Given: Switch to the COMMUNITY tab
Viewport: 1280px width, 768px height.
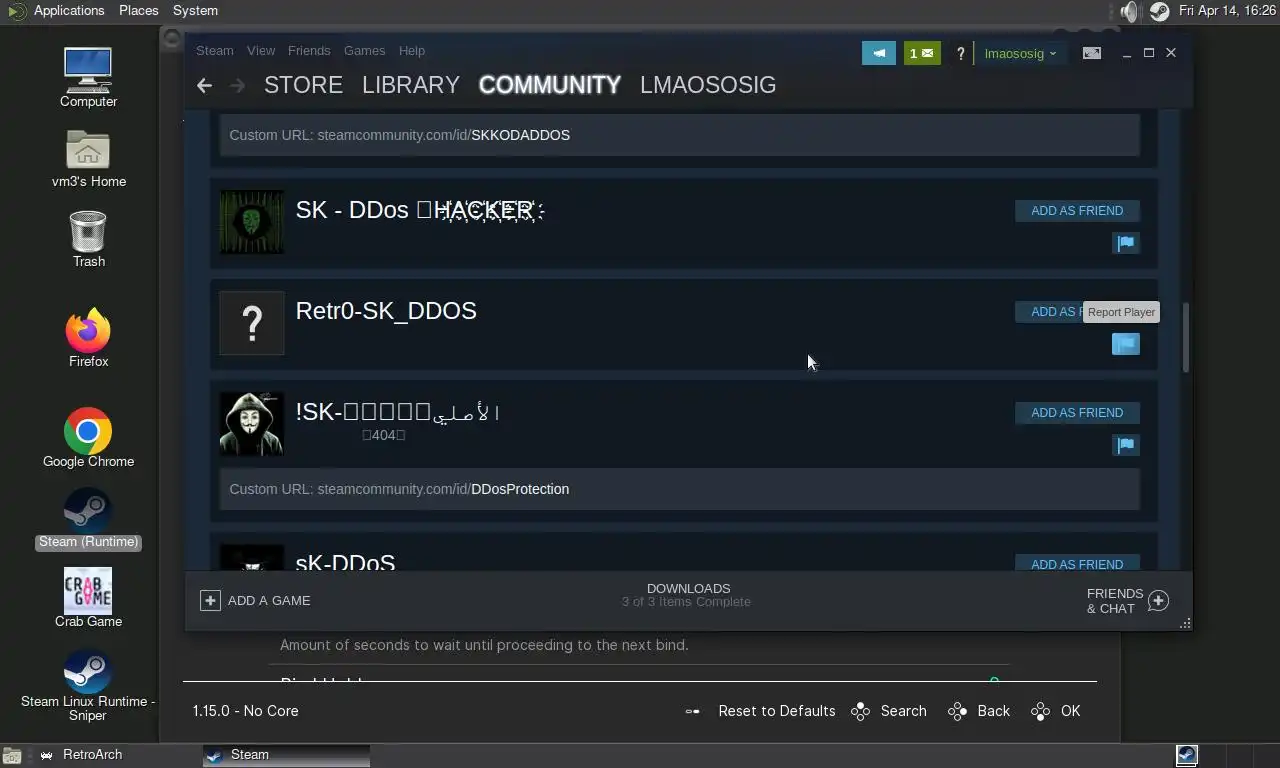Looking at the screenshot, I should pos(550,85).
